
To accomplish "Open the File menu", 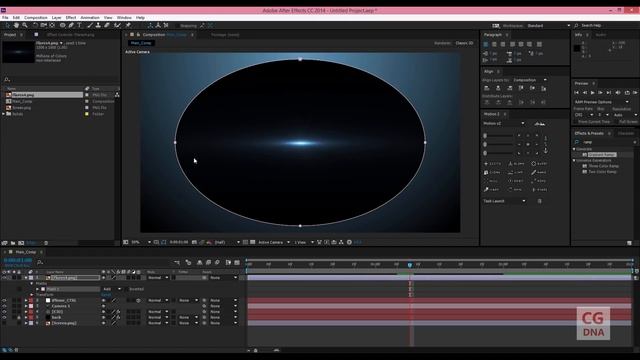I will pos(5,18).
